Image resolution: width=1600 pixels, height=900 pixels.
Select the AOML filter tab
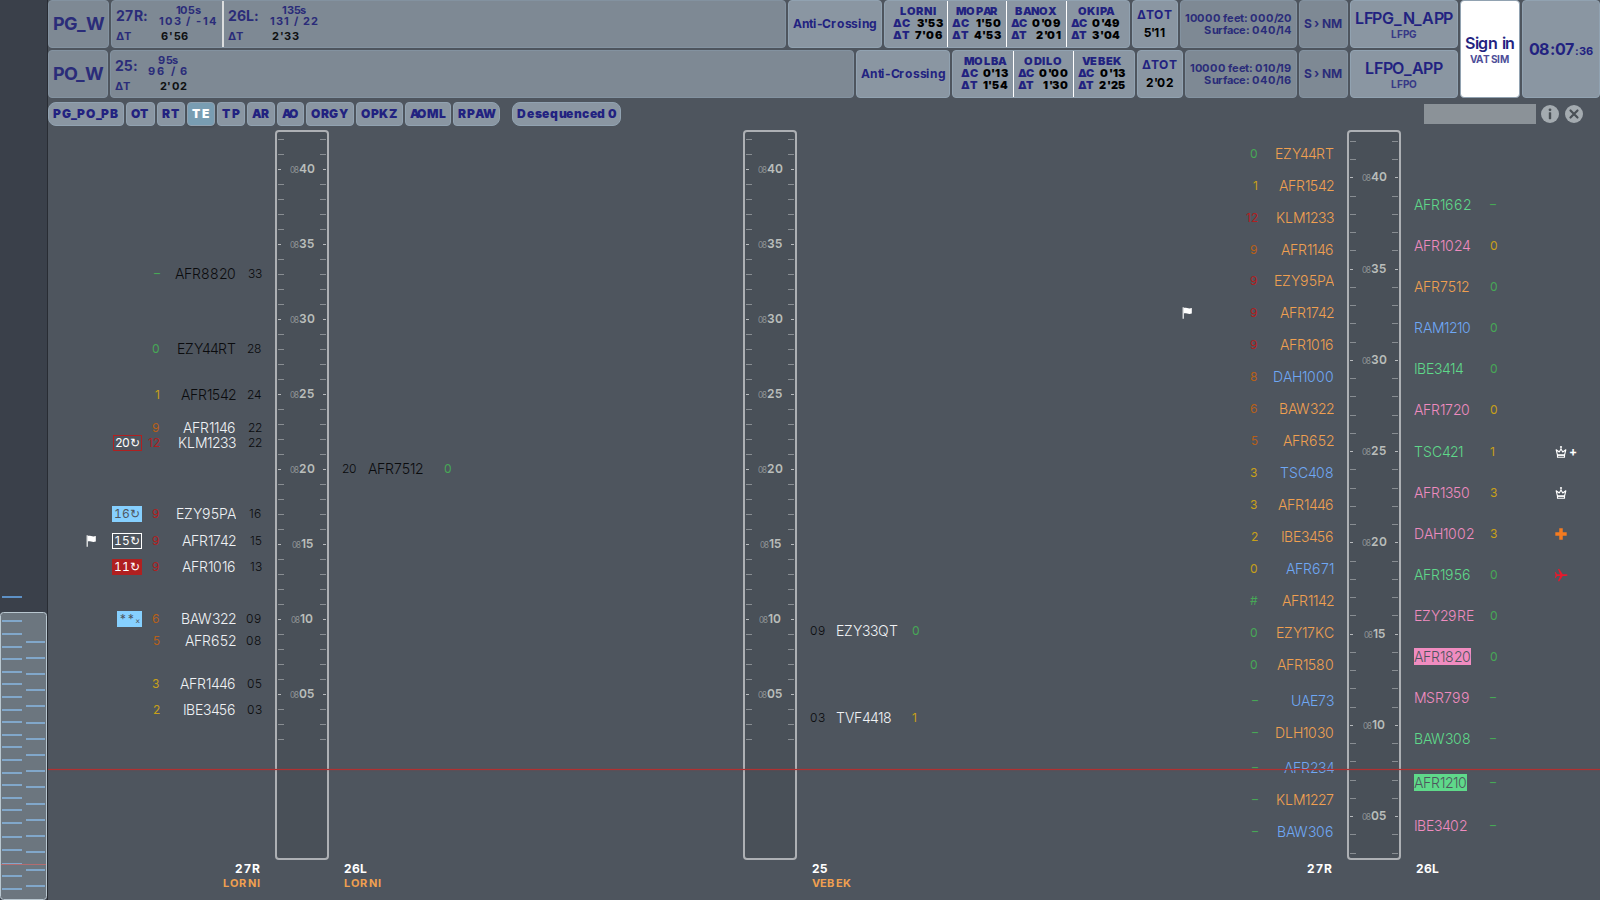point(428,114)
